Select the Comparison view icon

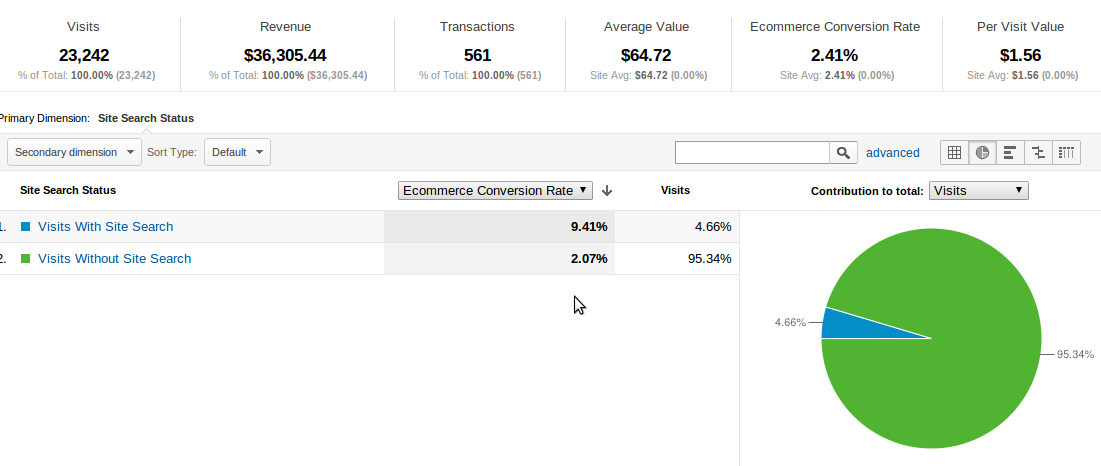tap(1038, 153)
